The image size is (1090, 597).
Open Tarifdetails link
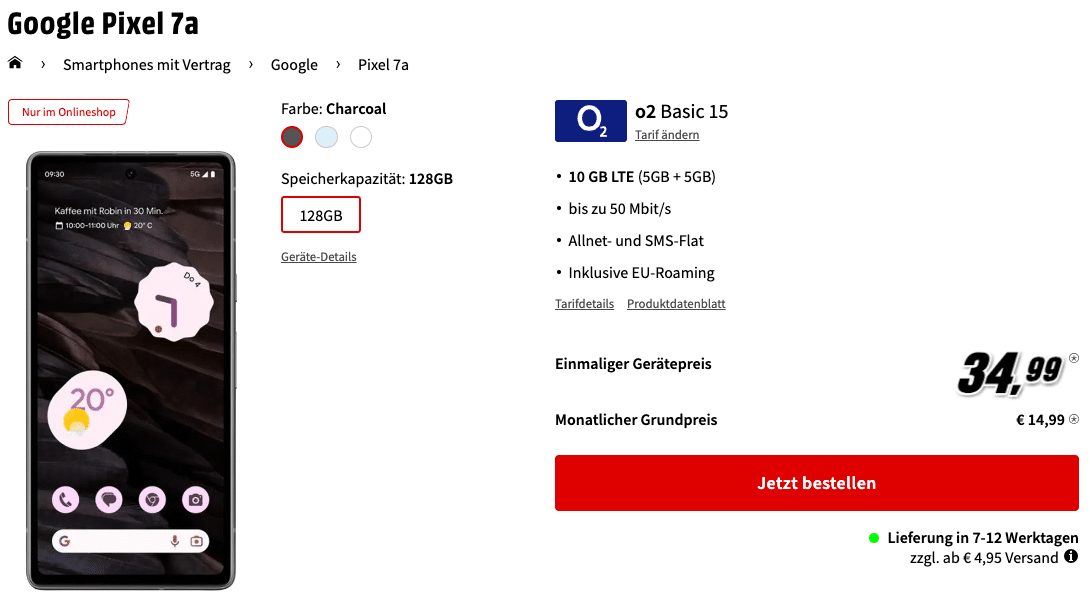(584, 304)
